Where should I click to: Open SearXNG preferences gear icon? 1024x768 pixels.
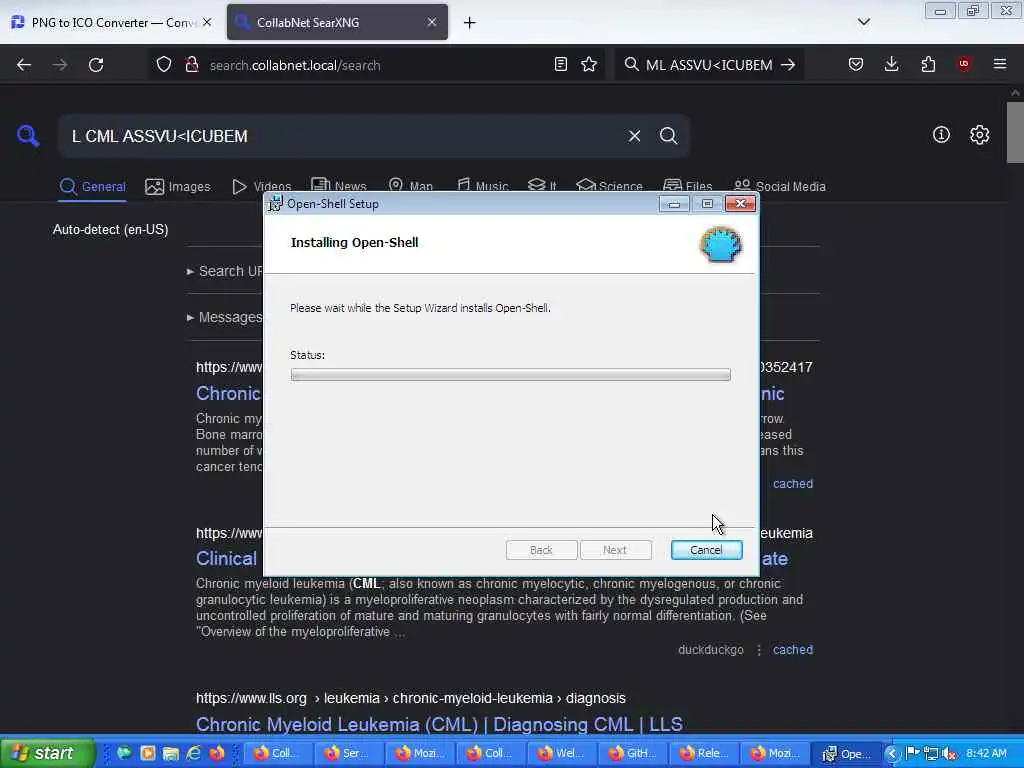point(980,135)
